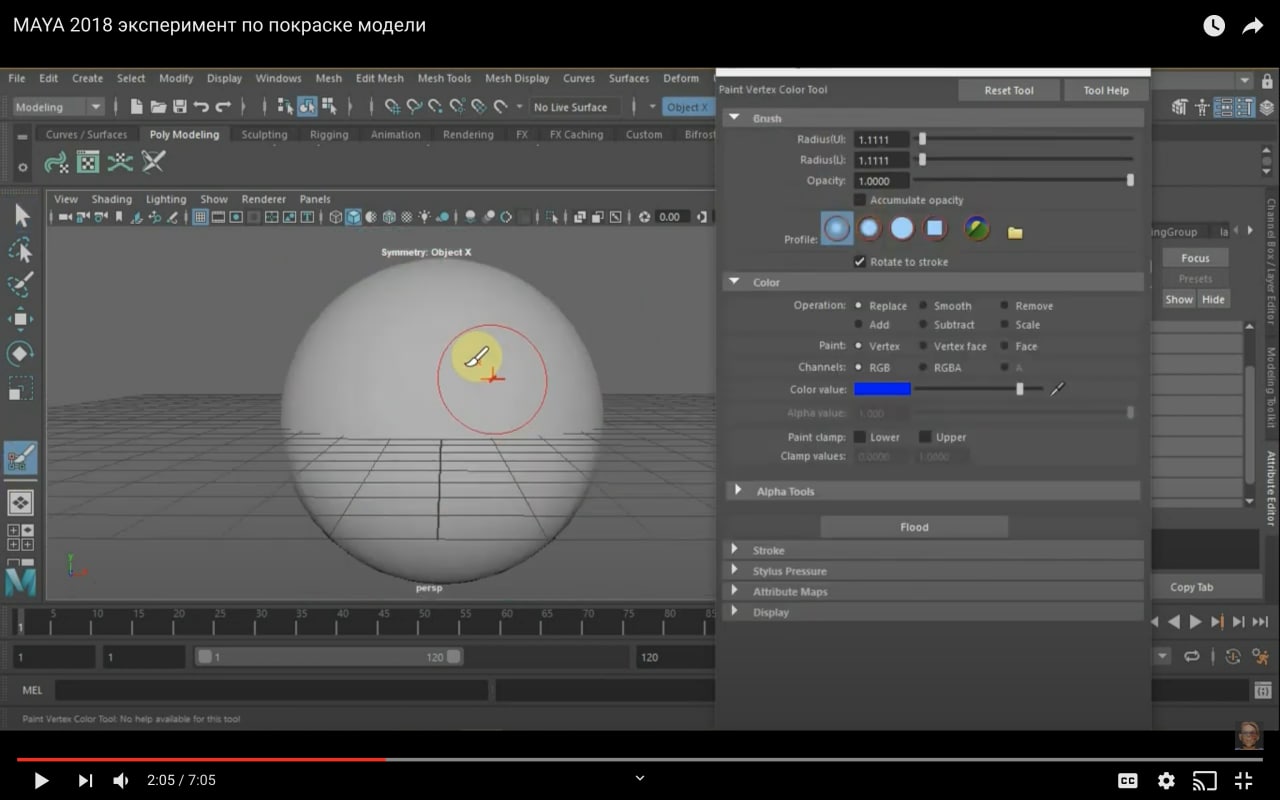
Task: Enable Accumulate opacity checkbox
Action: 859,200
